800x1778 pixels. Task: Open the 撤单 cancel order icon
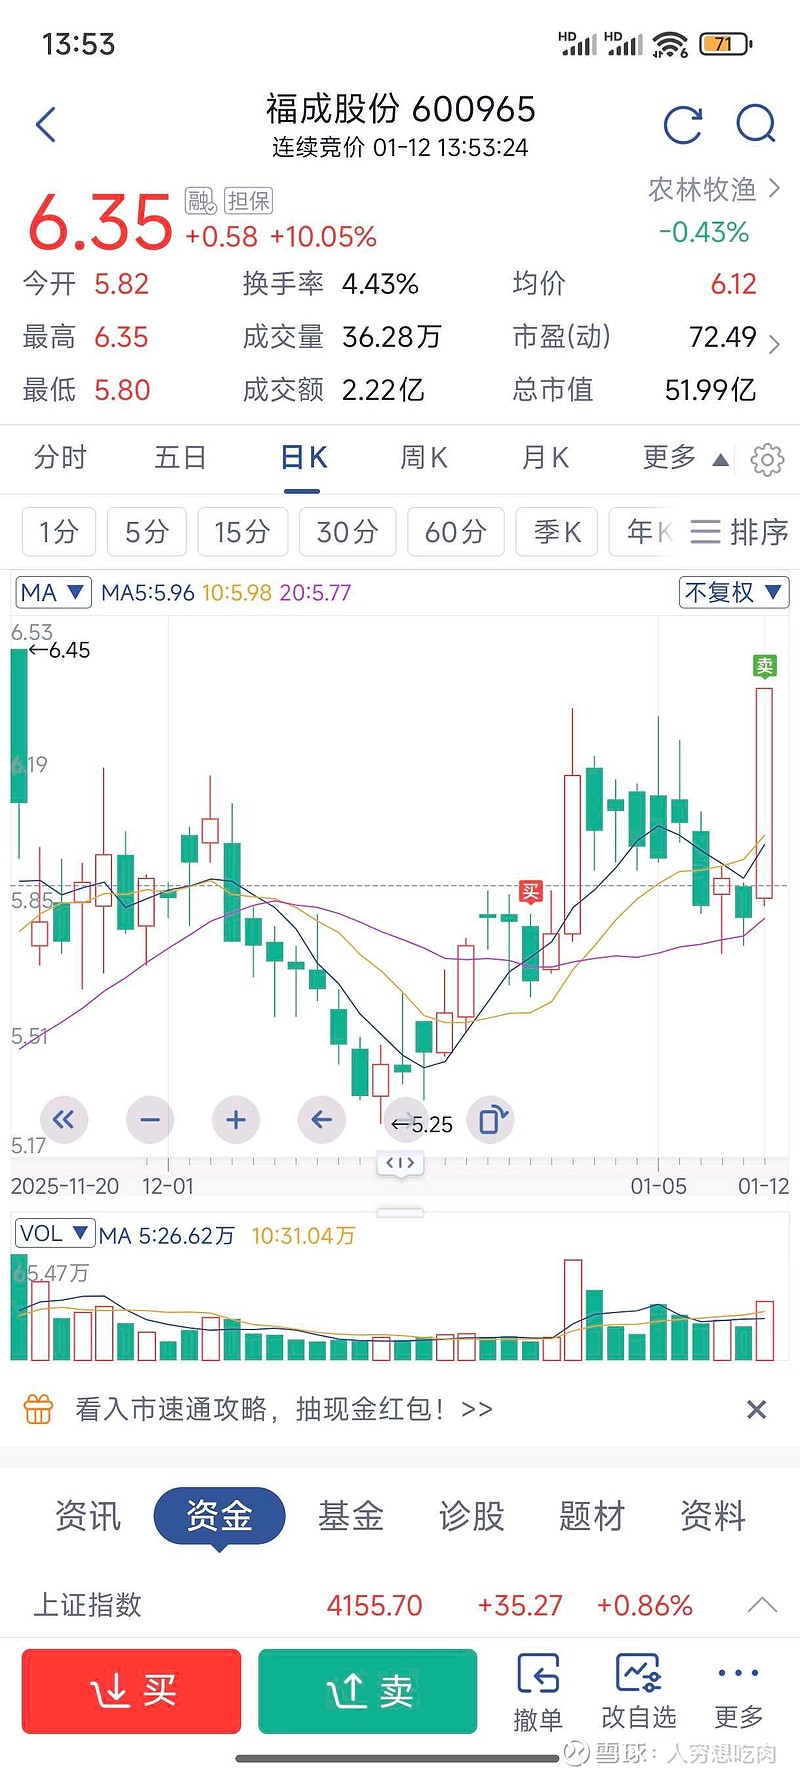[x=538, y=1693]
